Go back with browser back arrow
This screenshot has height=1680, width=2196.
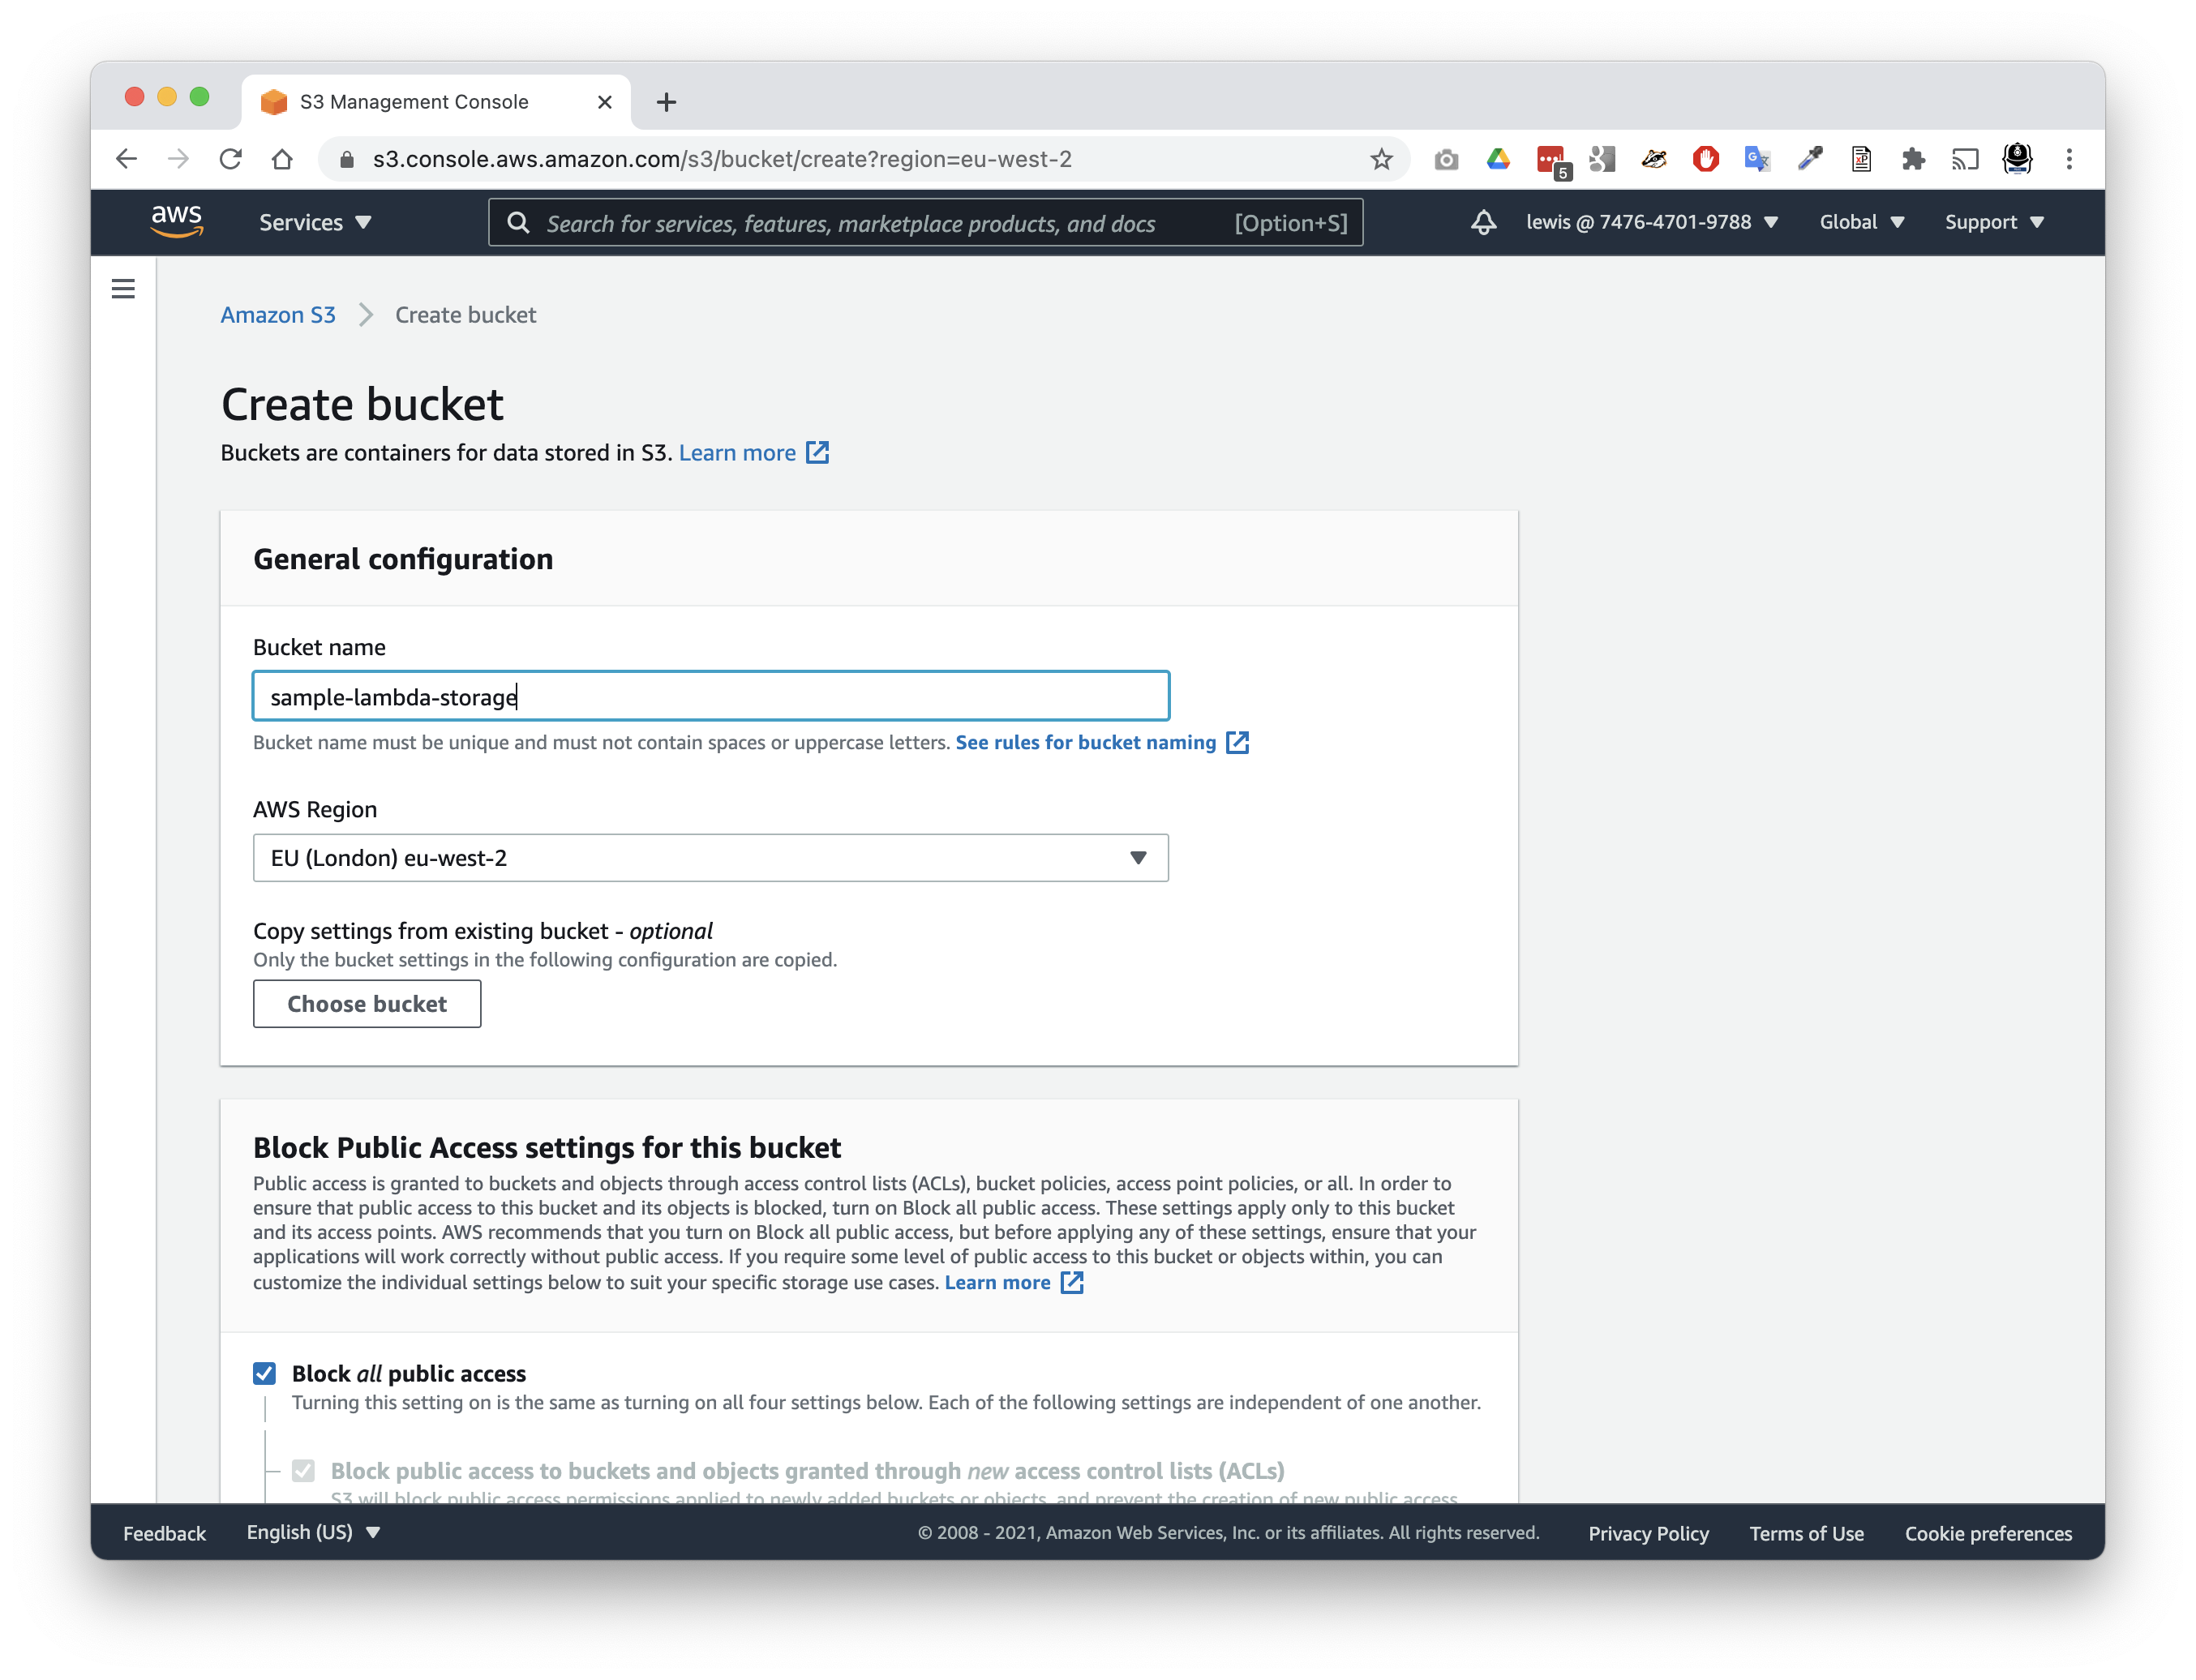pyautogui.click(x=126, y=159)
